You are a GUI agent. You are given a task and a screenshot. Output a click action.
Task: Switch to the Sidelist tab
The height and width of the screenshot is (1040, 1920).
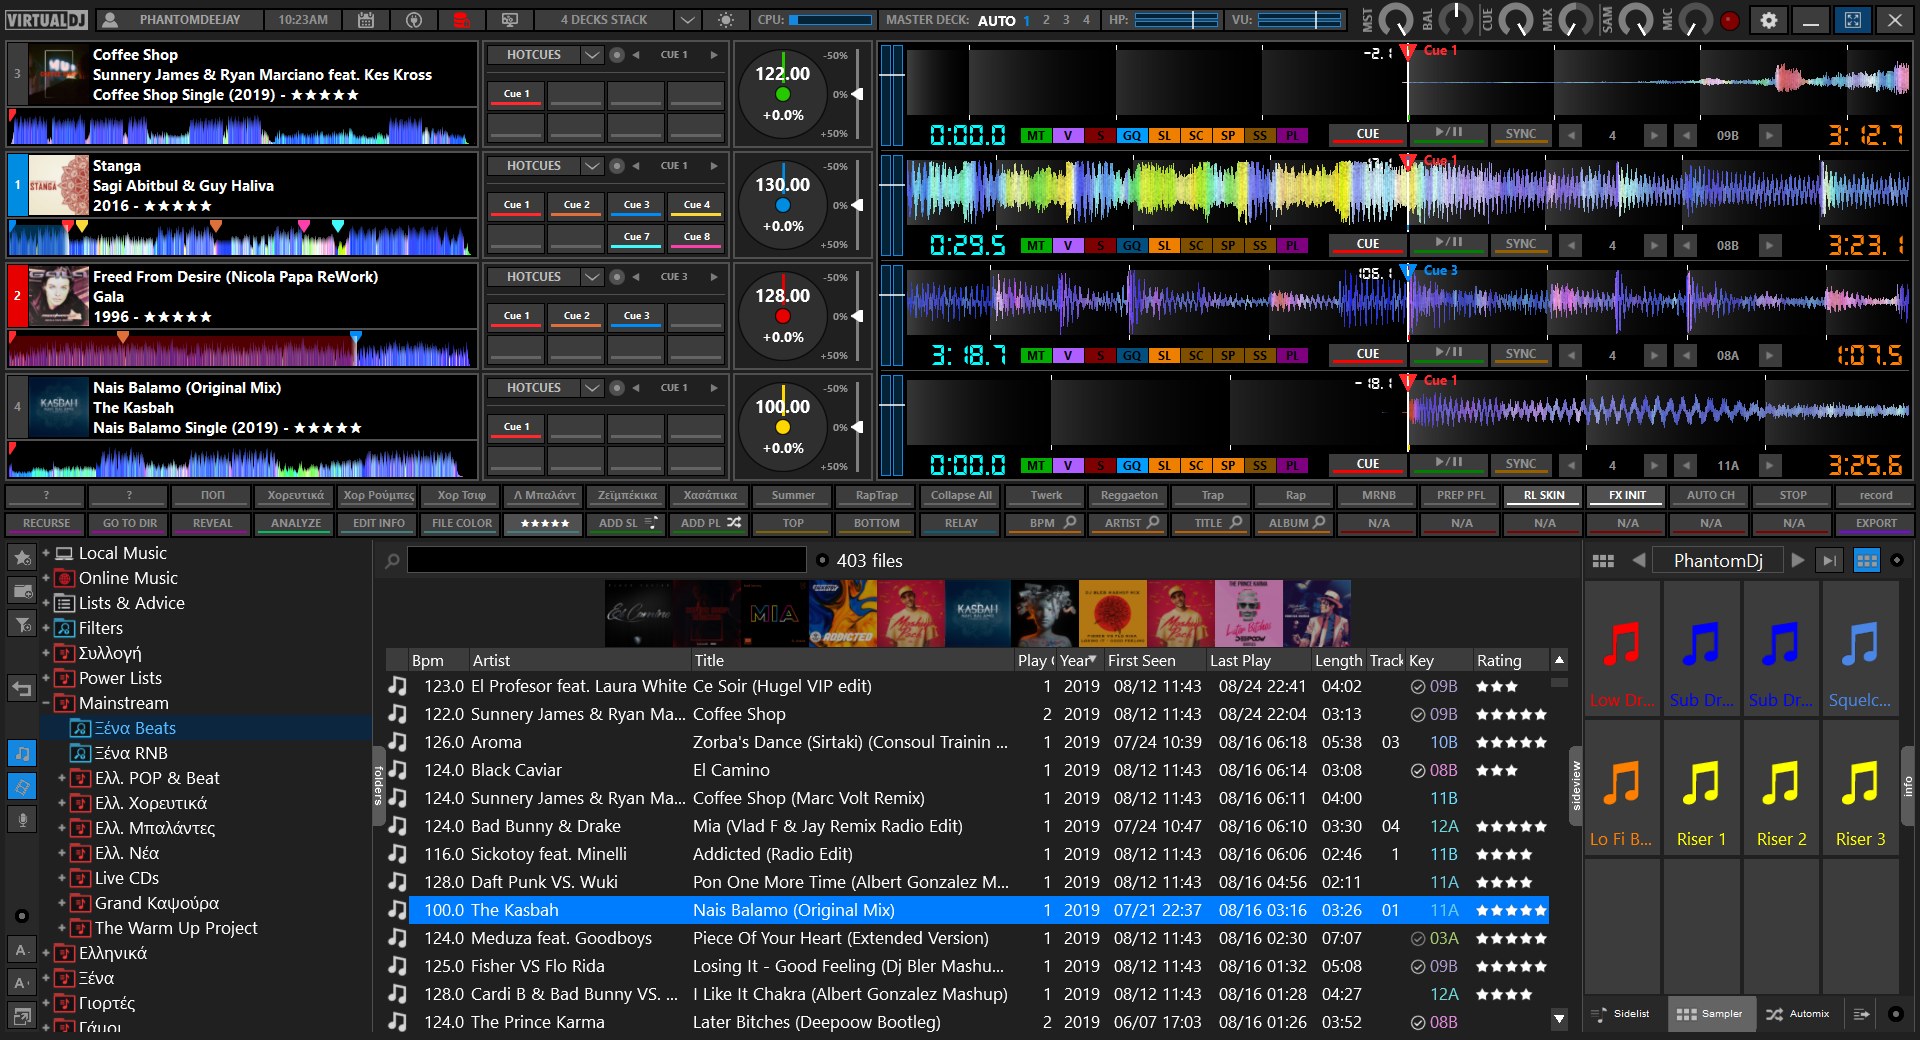1621,1014
